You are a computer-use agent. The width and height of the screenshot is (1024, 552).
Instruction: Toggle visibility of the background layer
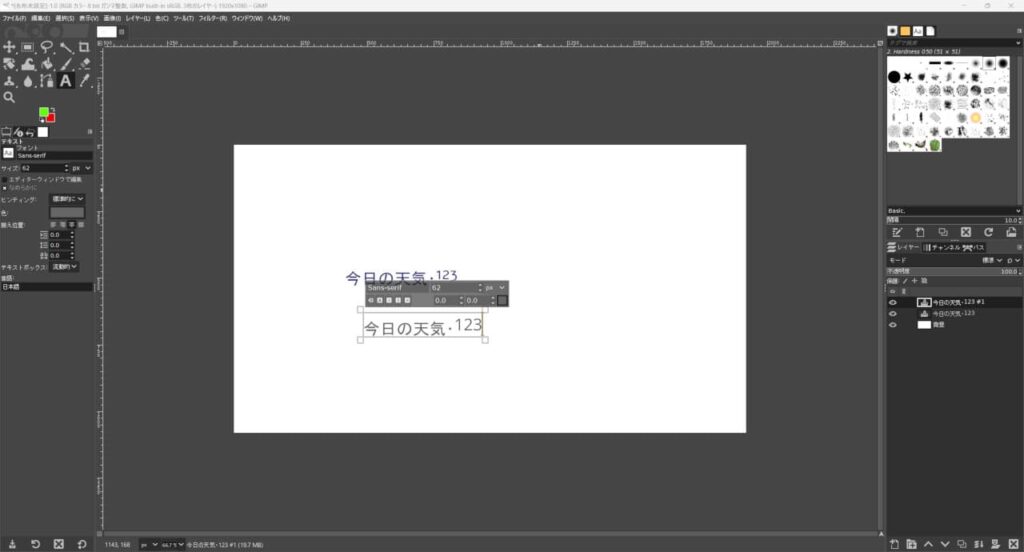pyautogui.click(x=893, y=325)
